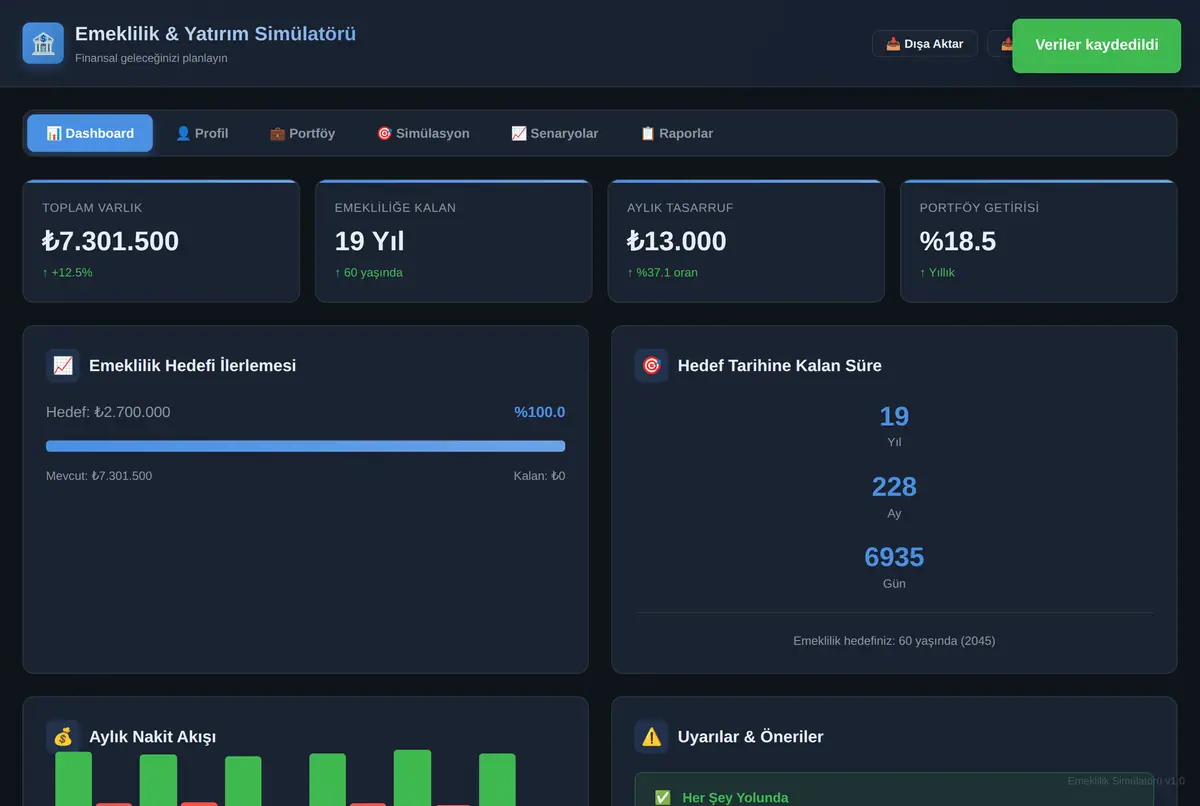Image resolution: width=1200 pixels, height=806 pixels.
Task: Select the Senaryolar tab
Action: 555,133
